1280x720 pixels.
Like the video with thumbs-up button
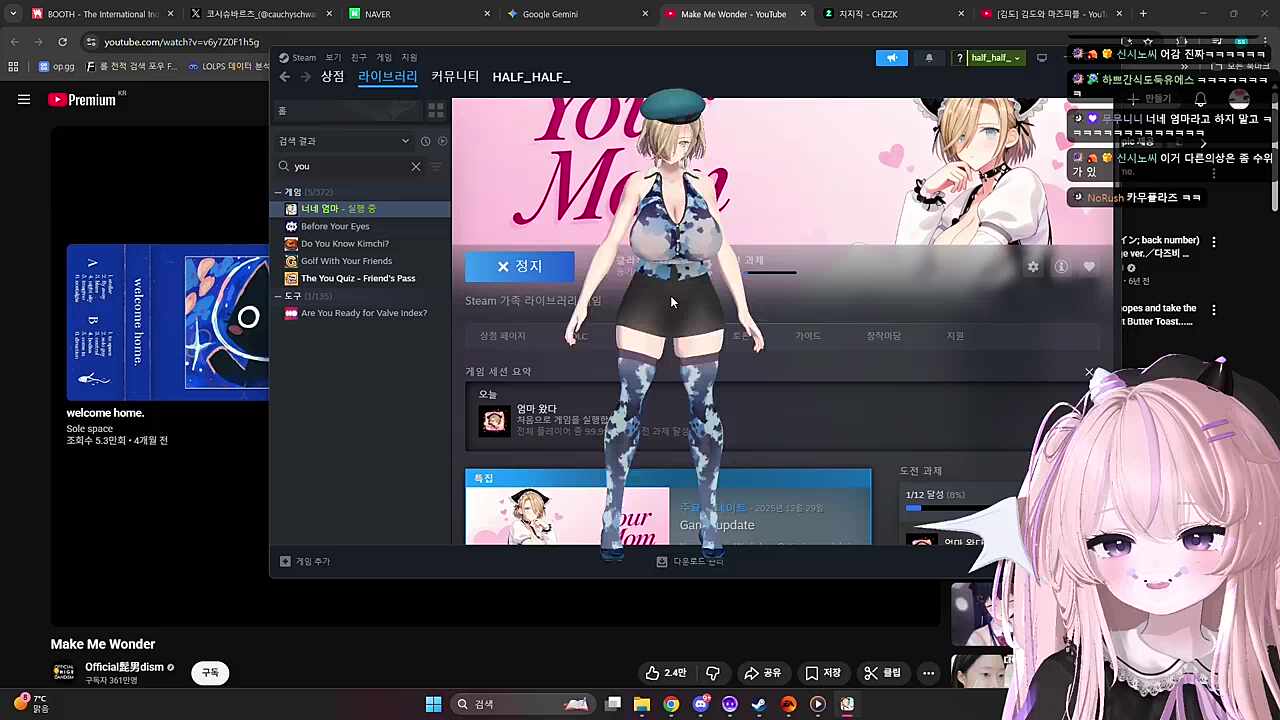click(665, 673)
